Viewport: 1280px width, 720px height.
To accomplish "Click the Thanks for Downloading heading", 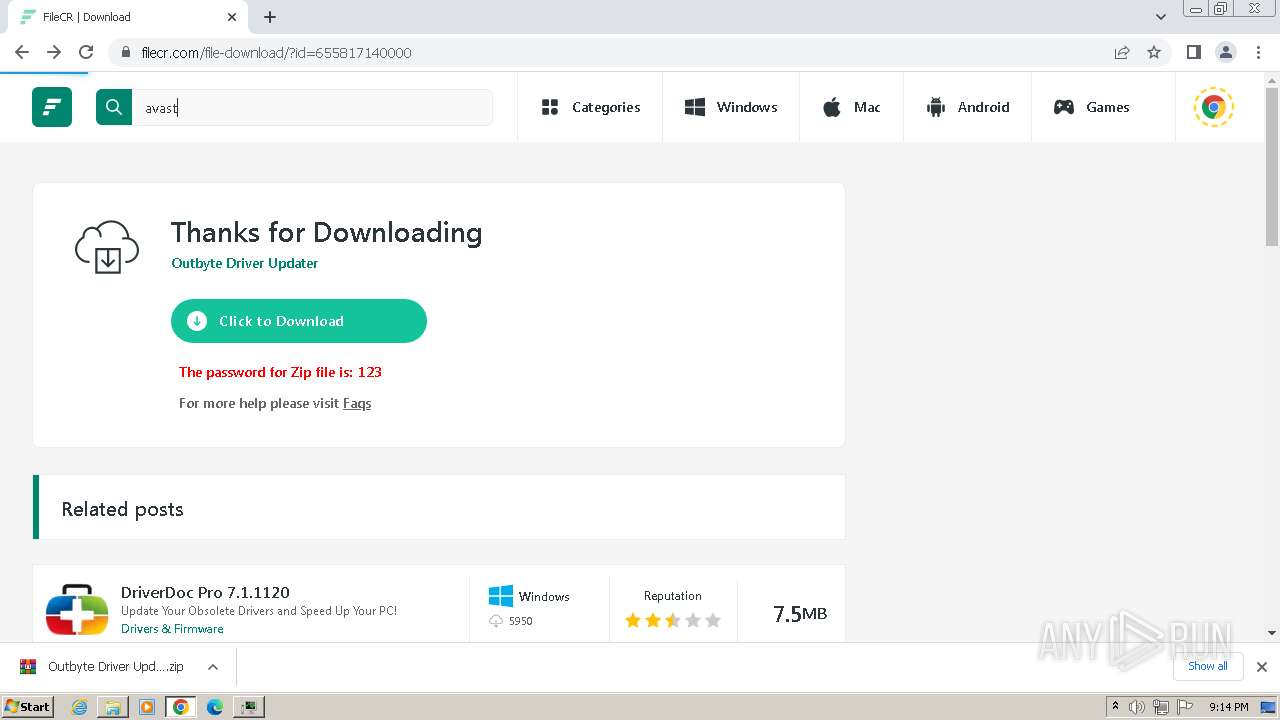I will click(327, 232).
